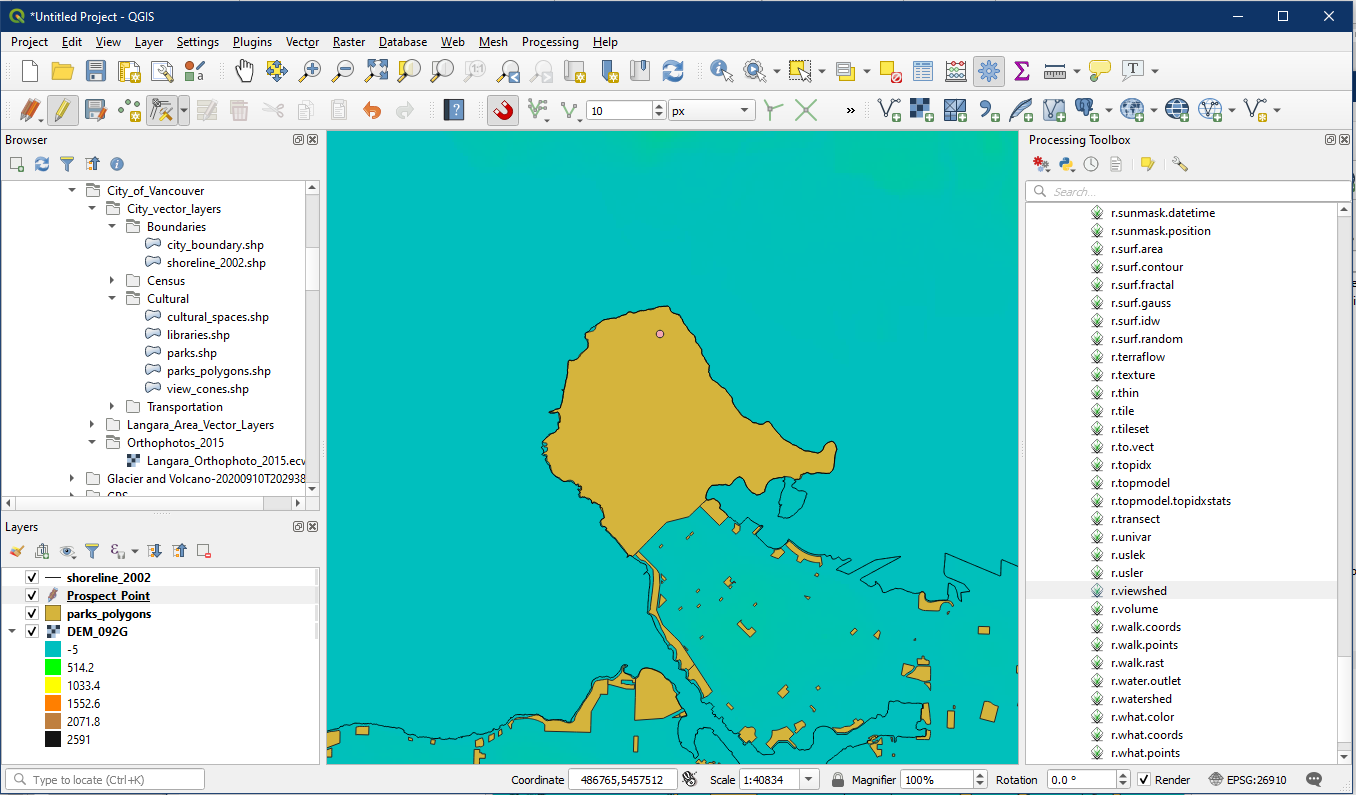Open the Scale dropdown in status bar
Viewport: 1356px width, 795px height.
coord(809,780)
